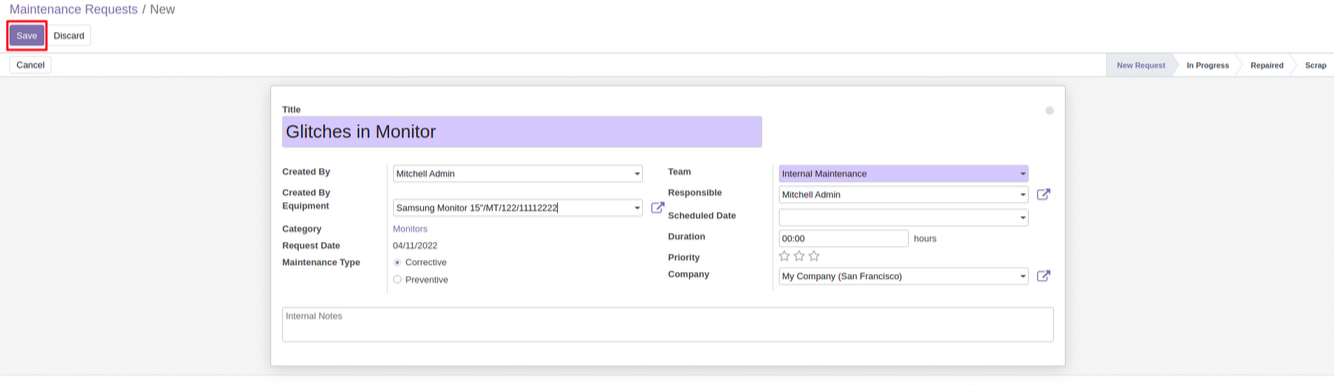
Task: Click the Scheduled Date label
Action: (x=702, y=215)
